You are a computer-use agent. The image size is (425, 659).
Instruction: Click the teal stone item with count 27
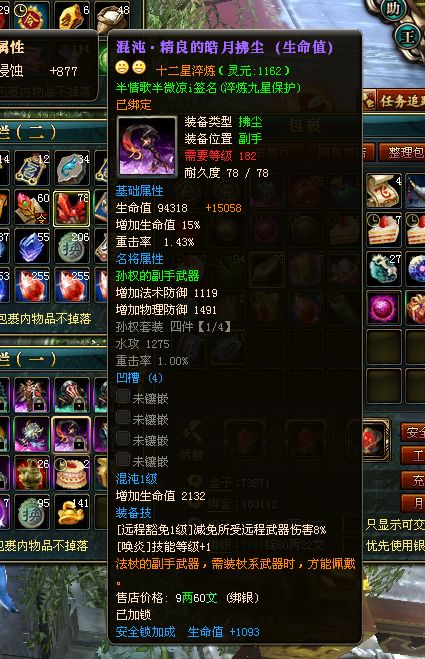[x=384, y=269]
